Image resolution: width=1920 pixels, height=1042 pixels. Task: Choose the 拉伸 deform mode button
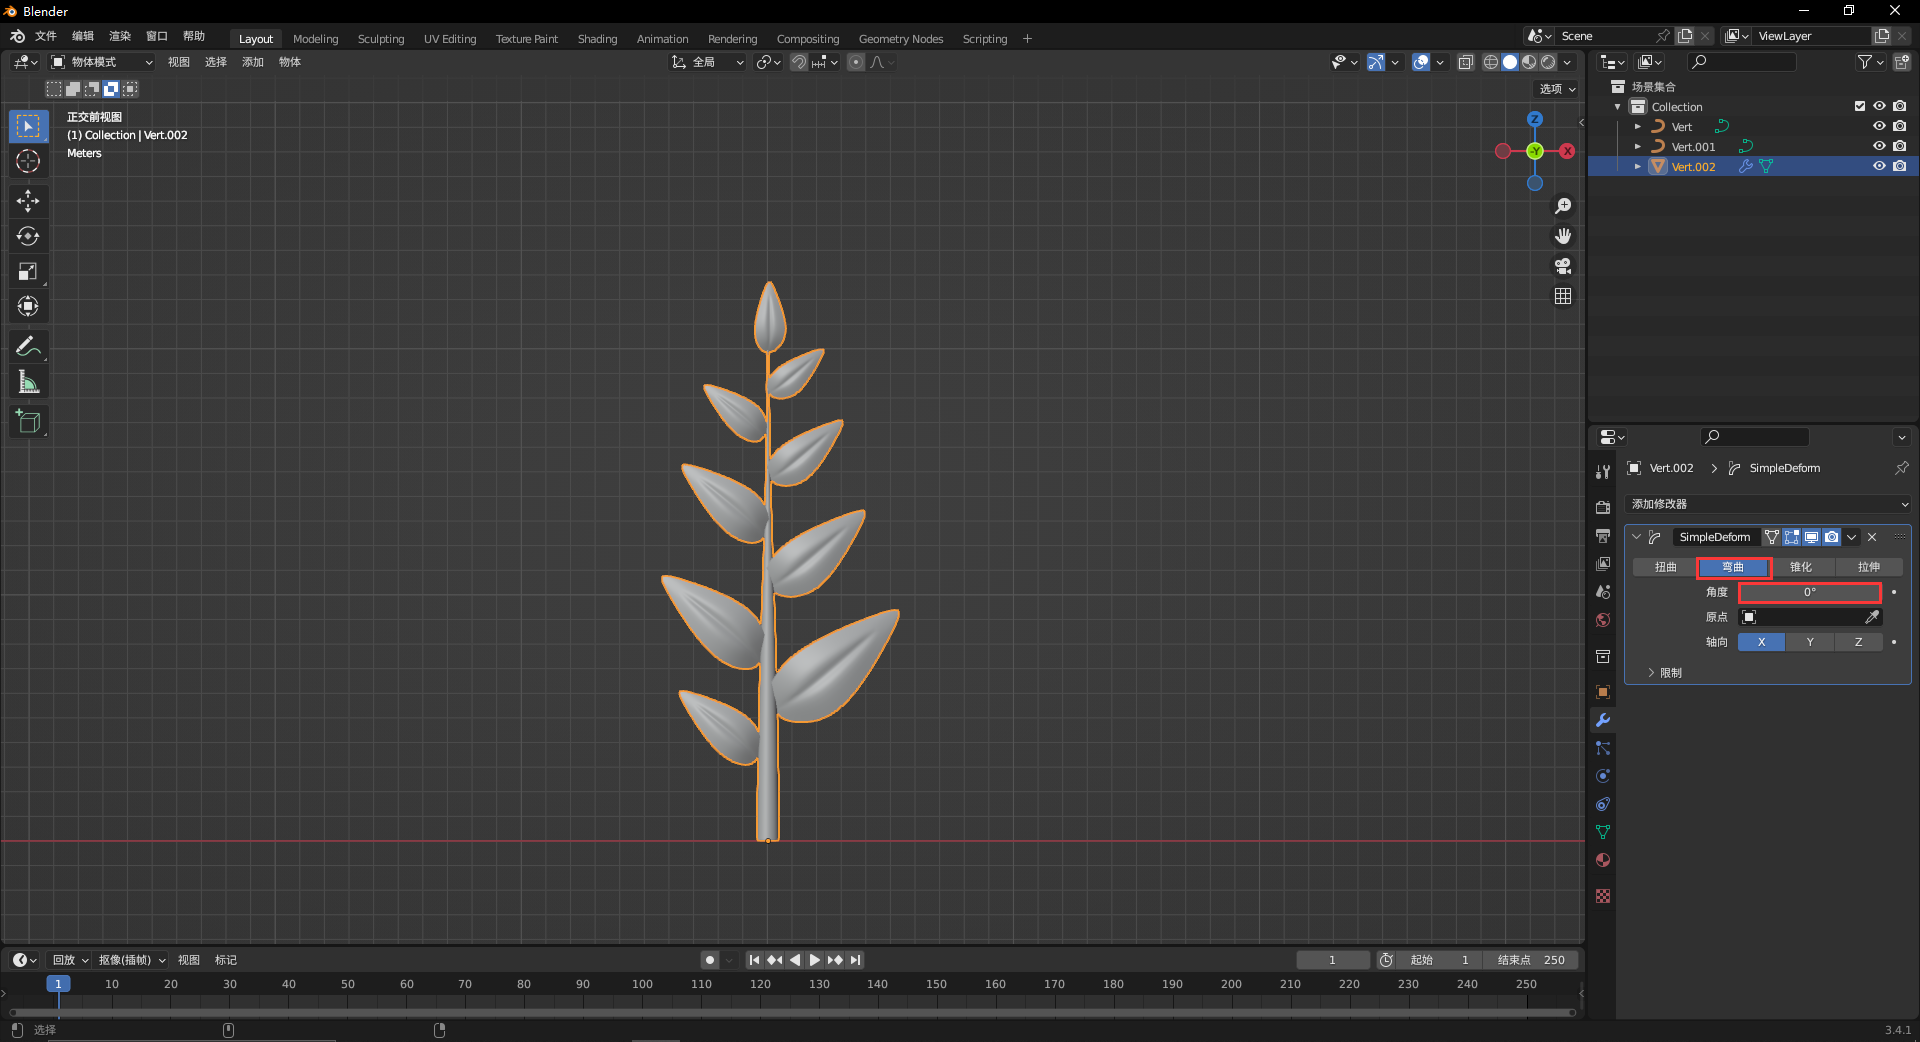coord(1868,567)
